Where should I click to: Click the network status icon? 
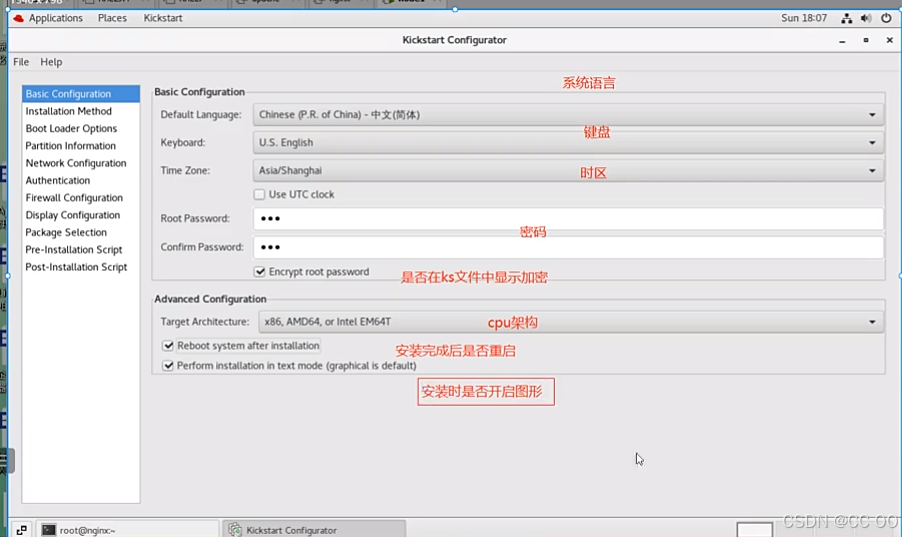[x=846, y=18]
